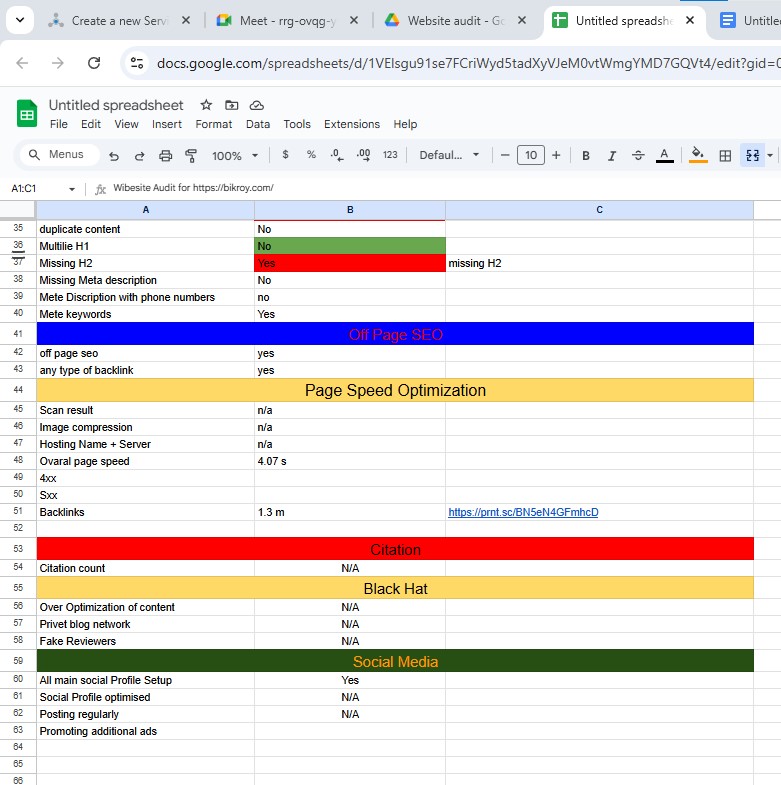Image resolution: width=781 pixels, height=785 pixels.
Task: Toggle italic formatting
Action: [x=612, y=155]
